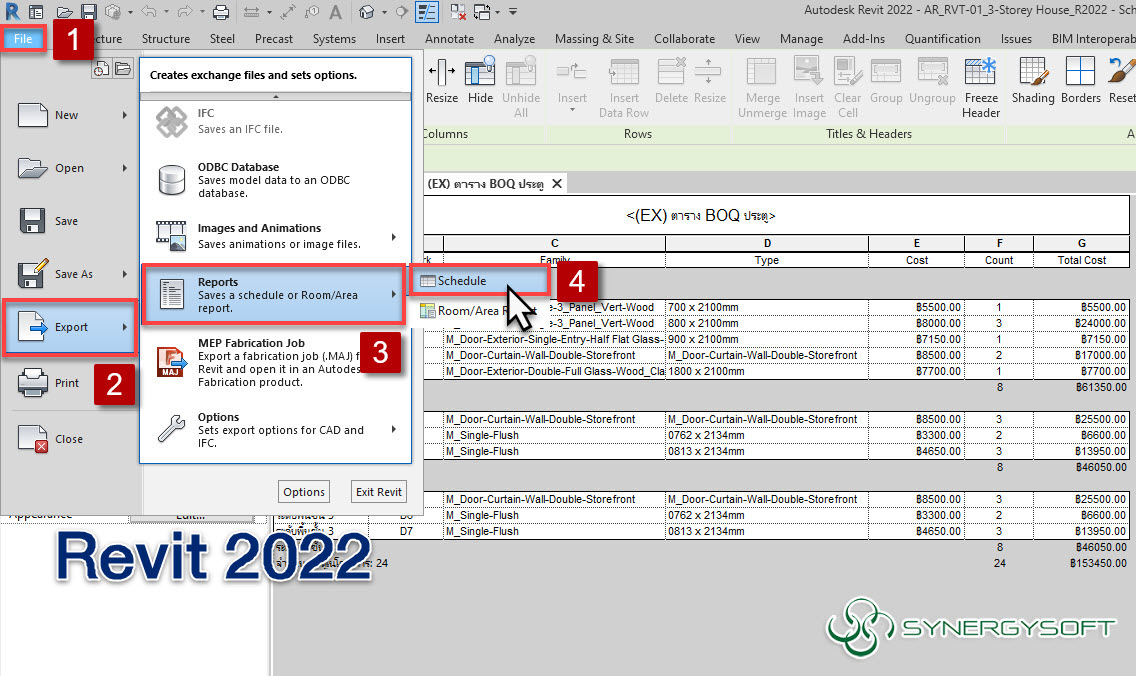The height and width of the screenshot is (676, 1136).
Task: Select the Text tool in Quick Access Toolbar
Action: 337,12
